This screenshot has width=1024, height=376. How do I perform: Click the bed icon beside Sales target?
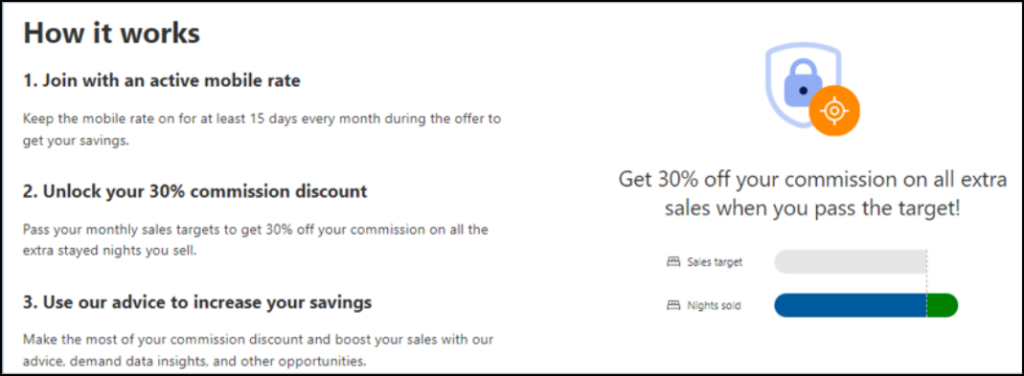[x=673, y=262]
